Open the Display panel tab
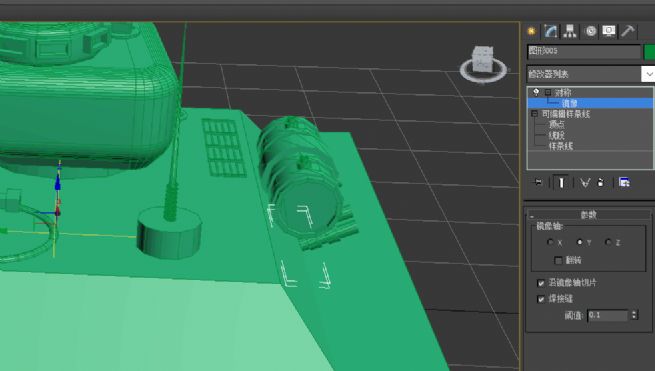The width and height of the screenshot is (655, 371). tap(609, 31)
